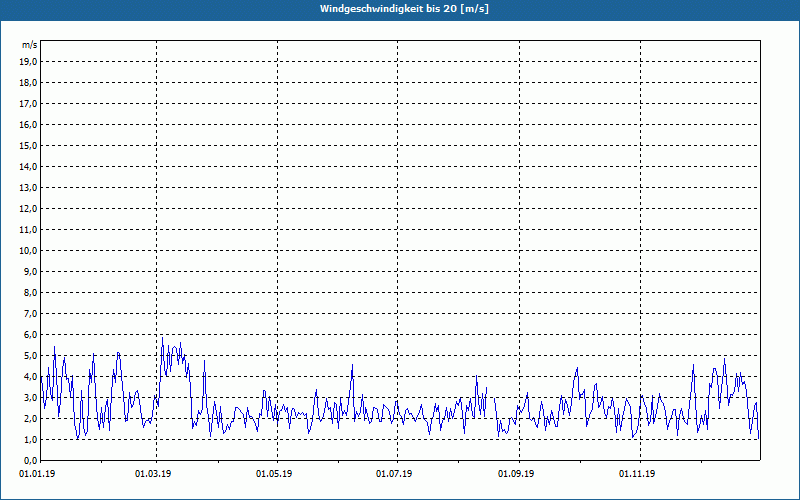
Task: Click the 10,0 y-axis label
Action: (28, 251)
